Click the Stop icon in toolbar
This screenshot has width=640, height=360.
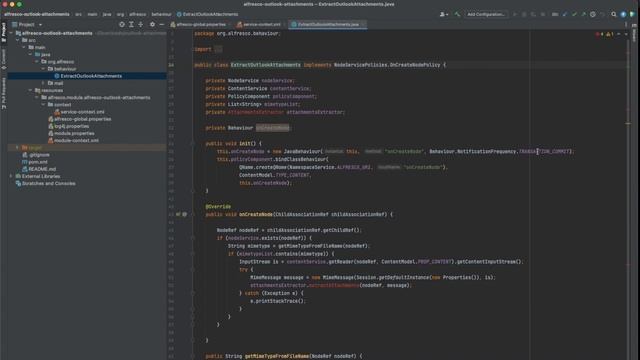(x=542, y=14)
